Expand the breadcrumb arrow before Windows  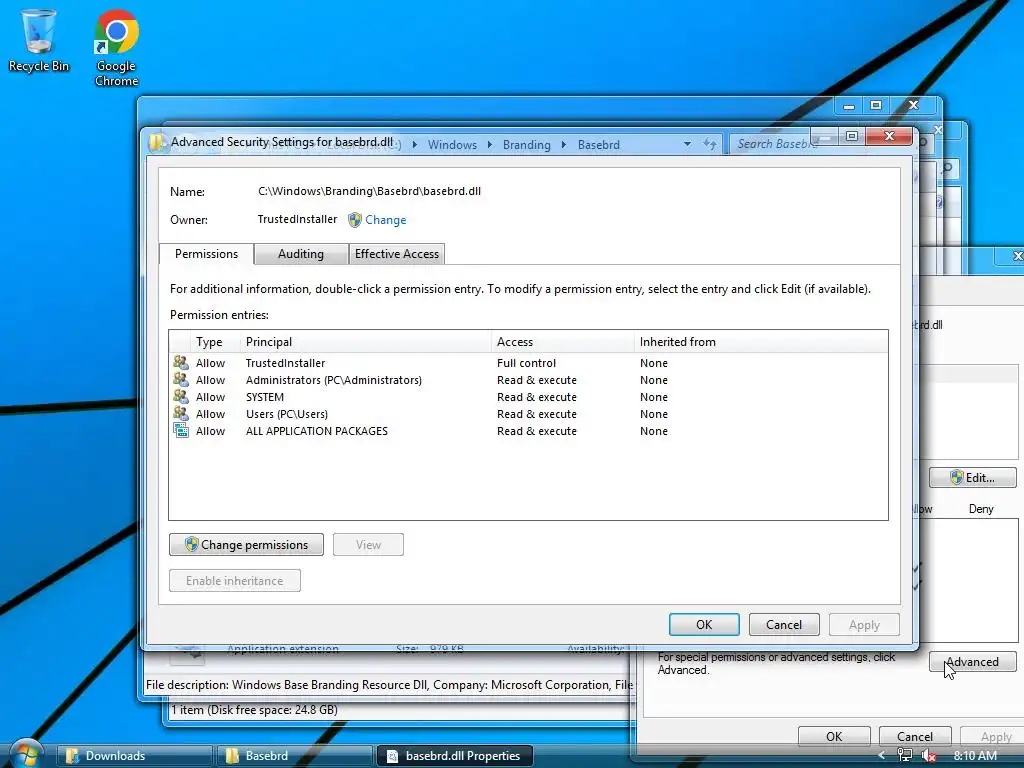click(x=415, y=145)
